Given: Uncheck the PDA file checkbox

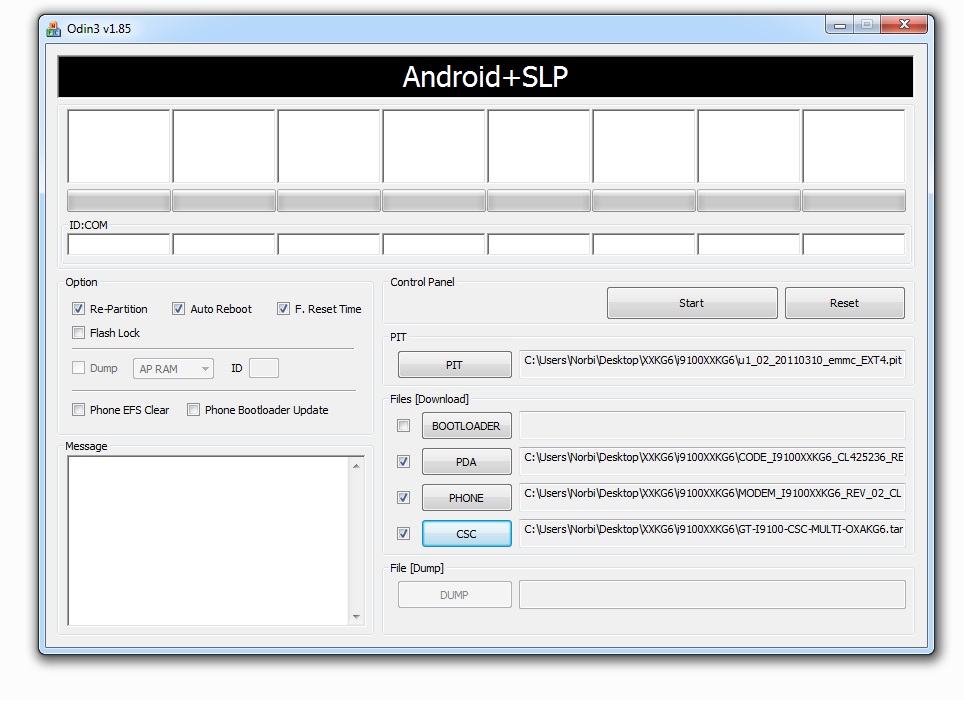Looking at the screenshot, I should tap(403, 461).
